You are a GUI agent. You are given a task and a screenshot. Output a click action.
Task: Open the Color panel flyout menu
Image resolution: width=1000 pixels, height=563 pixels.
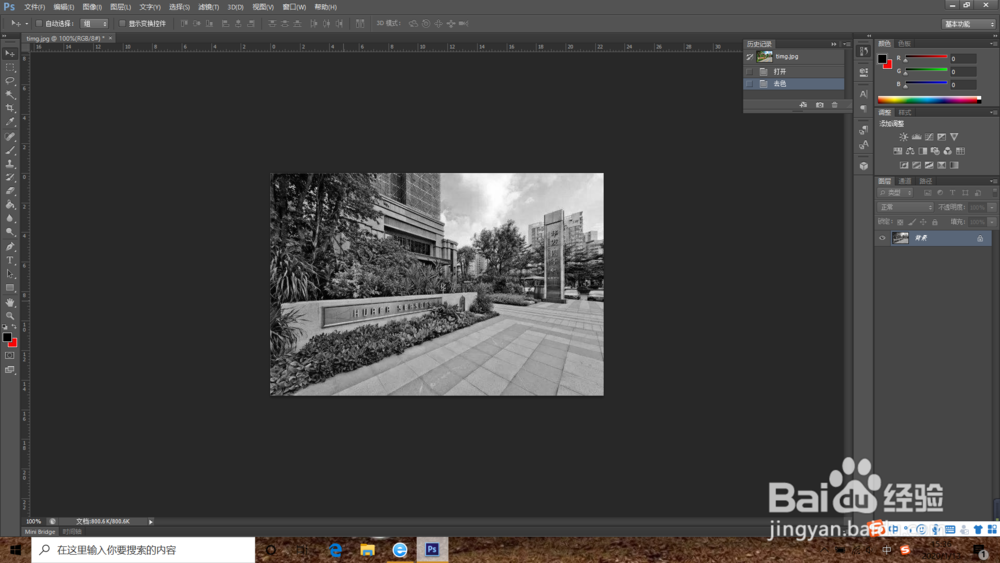pyautogui.click(x=993, y=43)
